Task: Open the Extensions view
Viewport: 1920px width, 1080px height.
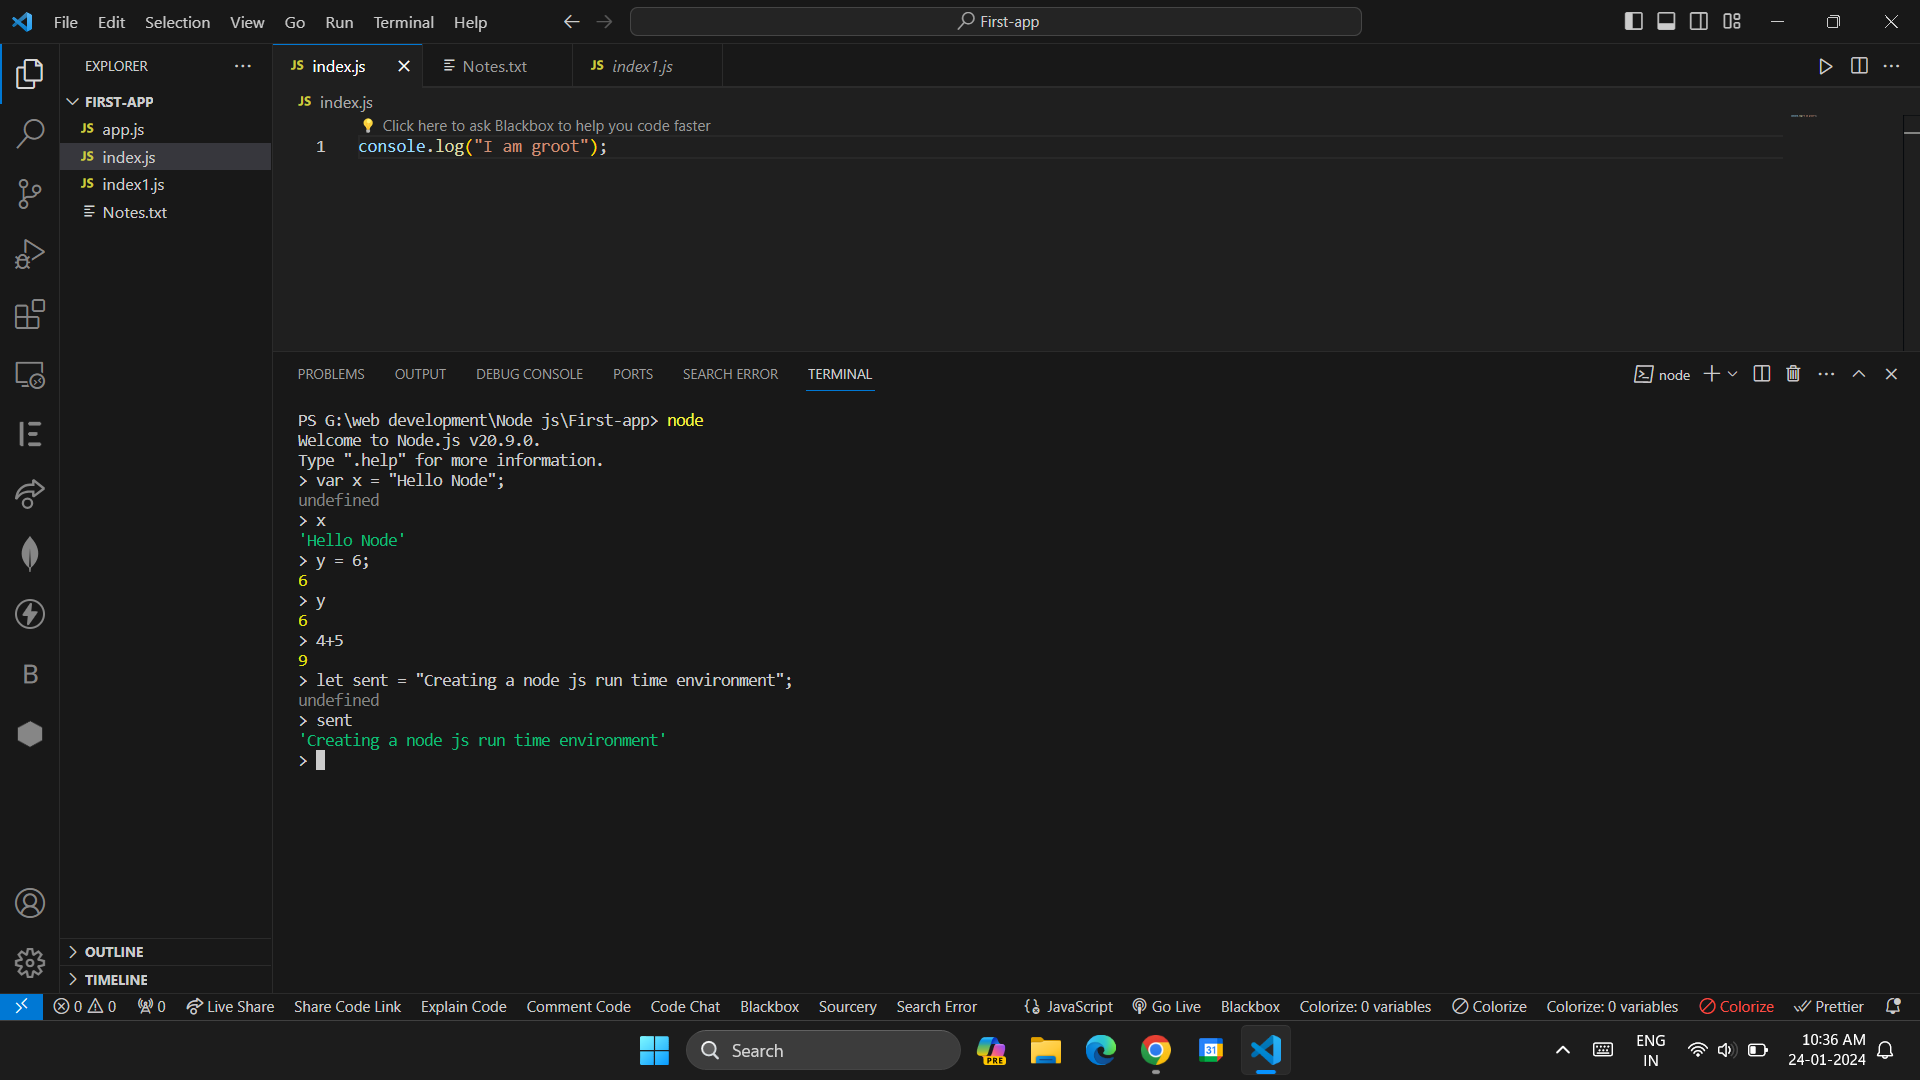Action: (x=30, y=314)
